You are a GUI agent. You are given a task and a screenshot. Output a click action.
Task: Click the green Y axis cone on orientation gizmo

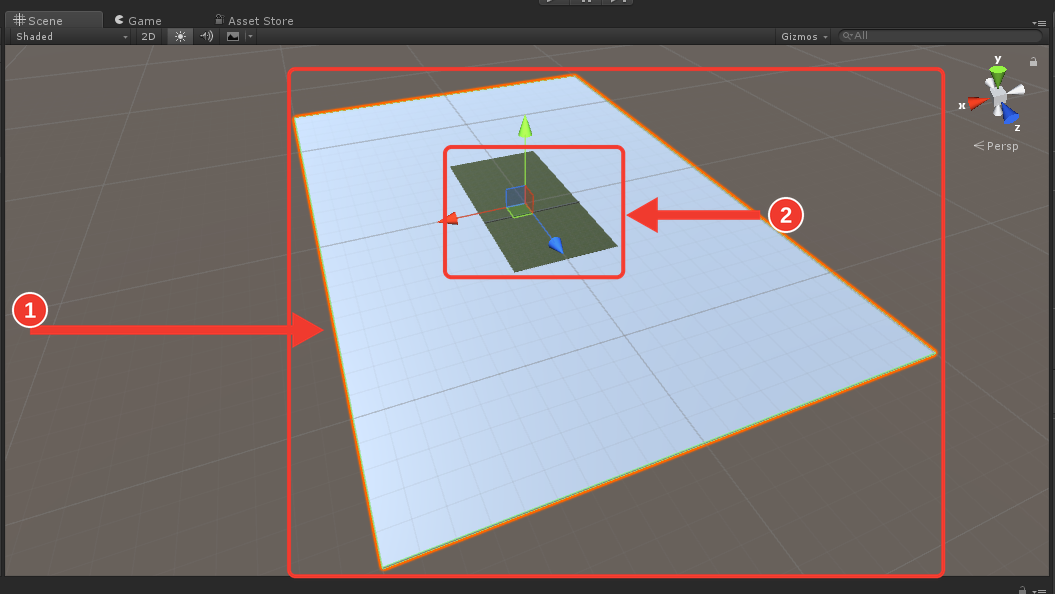998,73
